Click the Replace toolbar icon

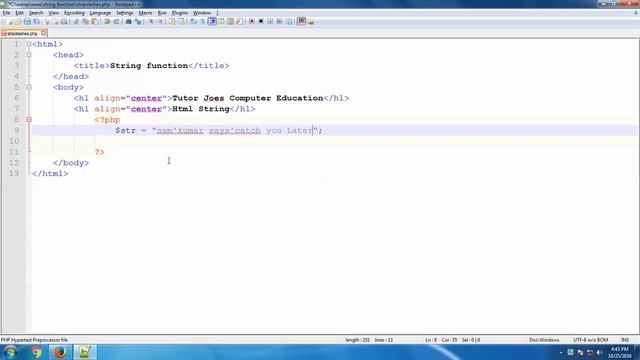point(138,21)
